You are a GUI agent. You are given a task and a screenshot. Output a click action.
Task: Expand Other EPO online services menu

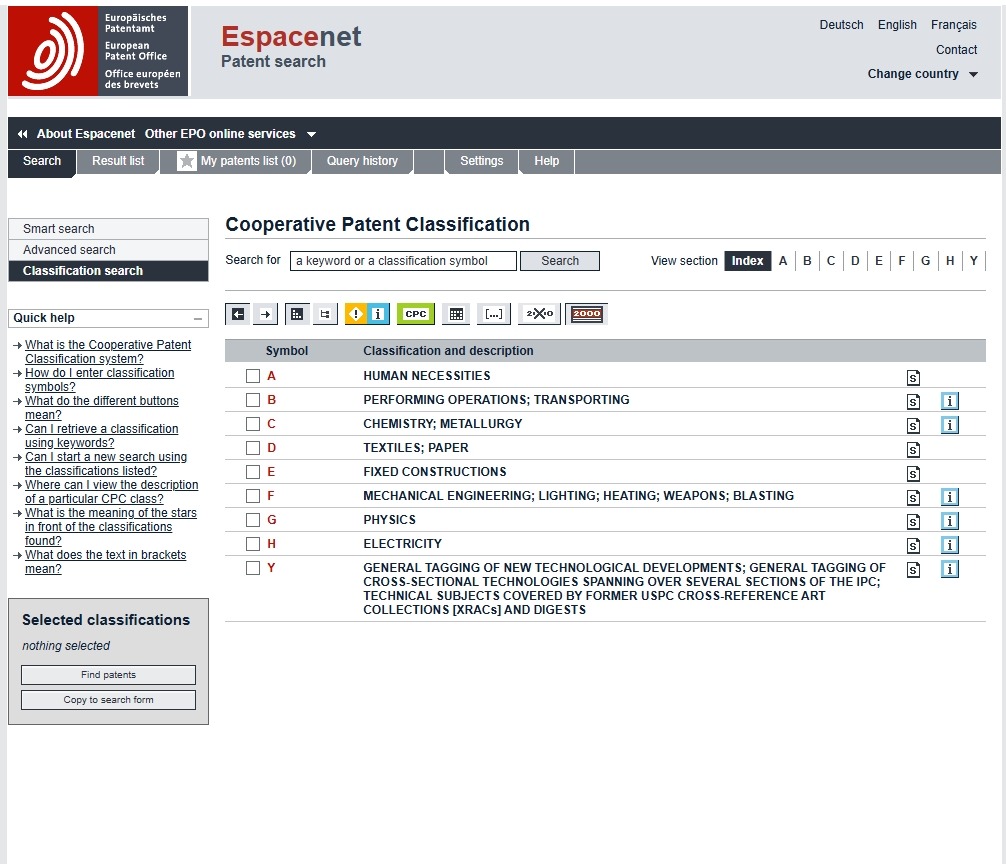click(230, 134)
